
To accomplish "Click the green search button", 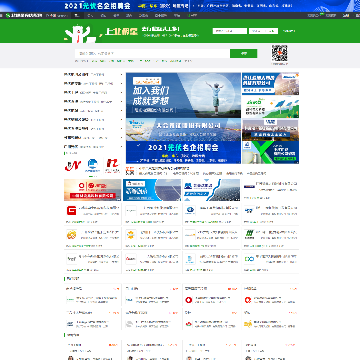I will point(243,53).
